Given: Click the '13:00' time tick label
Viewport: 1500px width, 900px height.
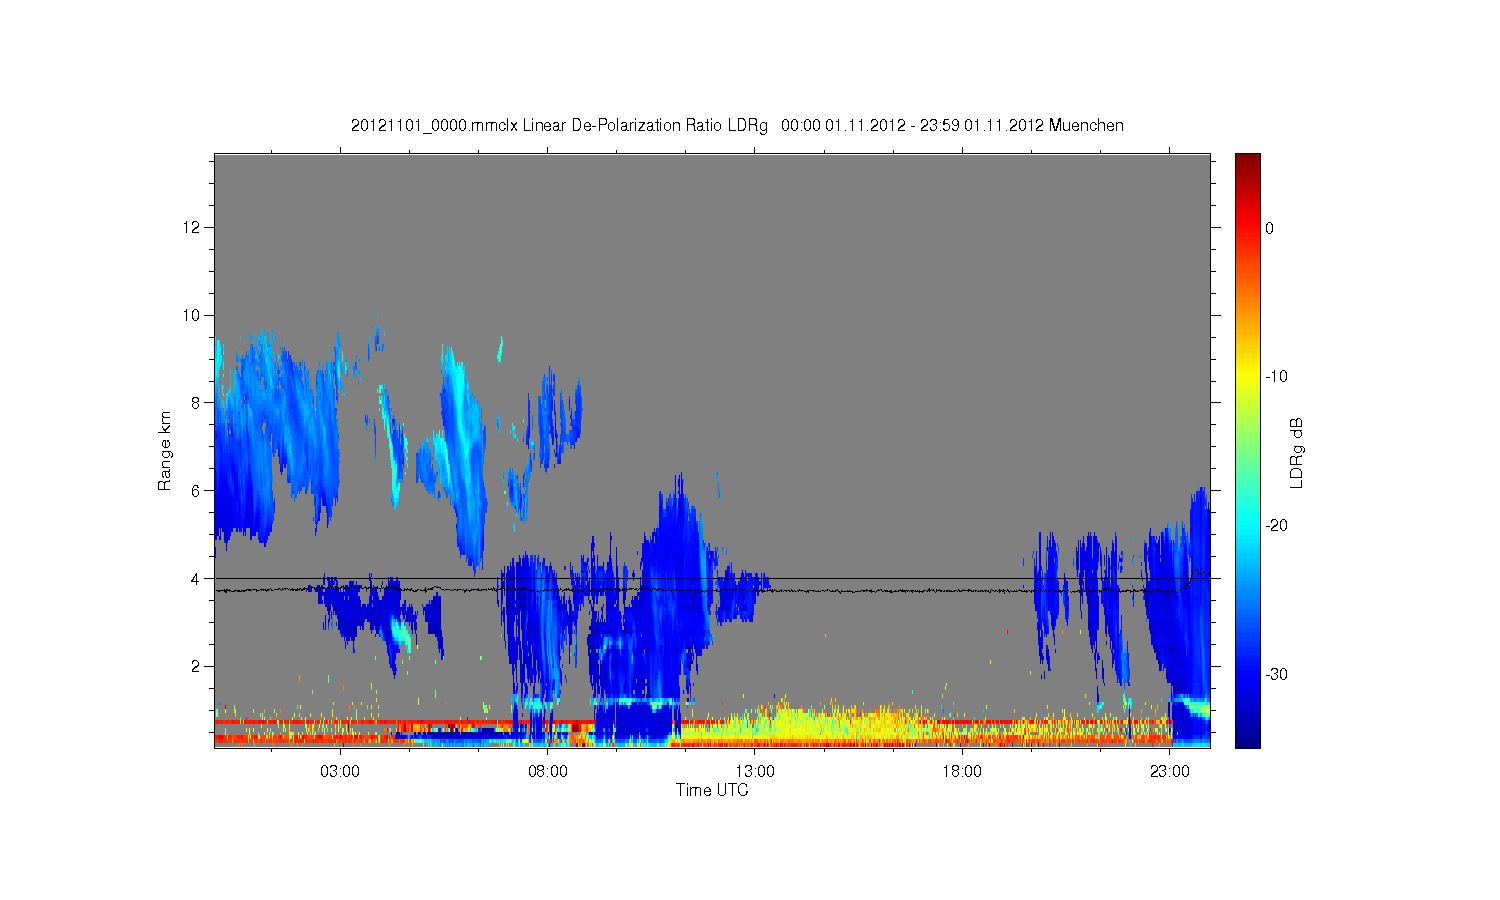Looking at the screenshot, I should [x=755, y=772].
